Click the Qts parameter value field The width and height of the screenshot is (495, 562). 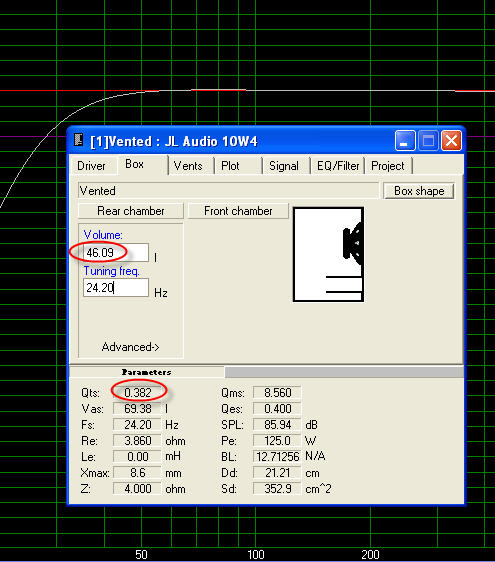point(137,392)
